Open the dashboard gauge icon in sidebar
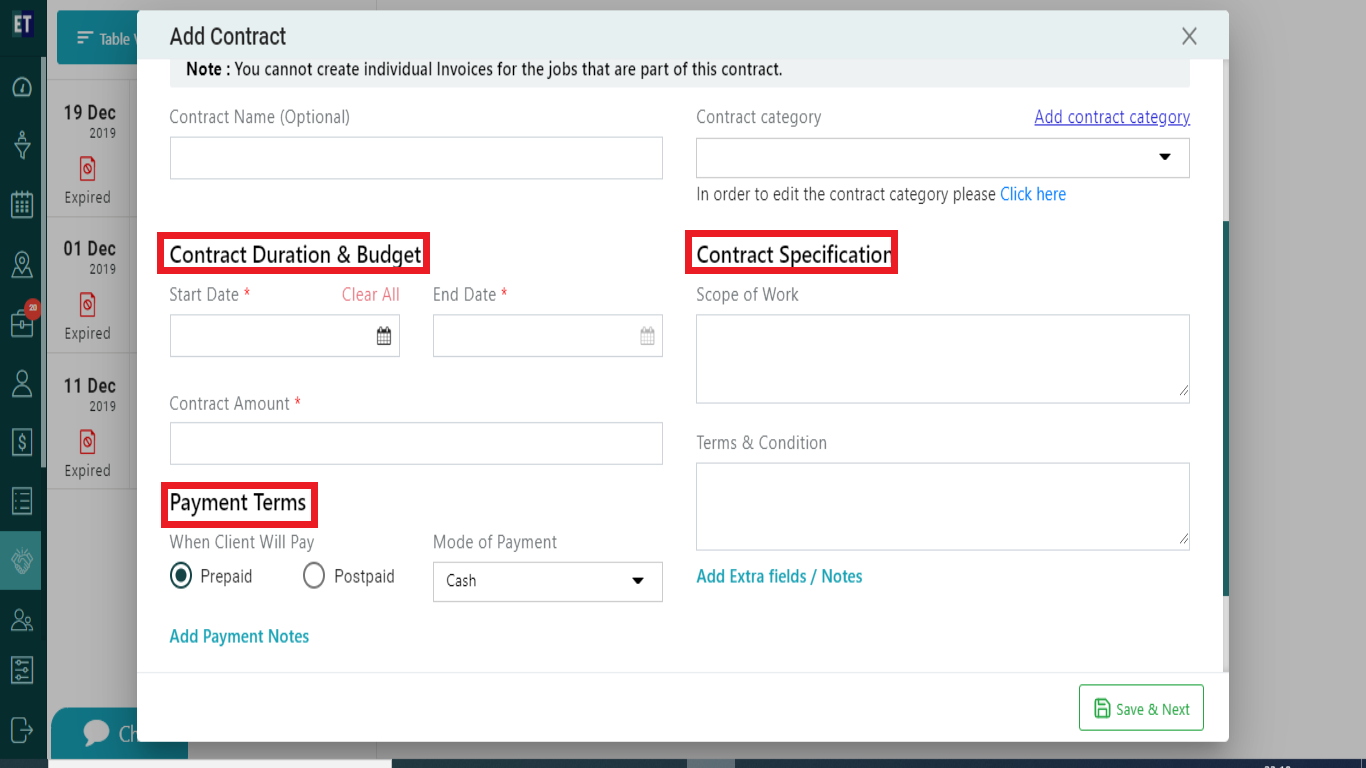The width and height of the screenshot is (1366, 768). click(x=22, y=87)
